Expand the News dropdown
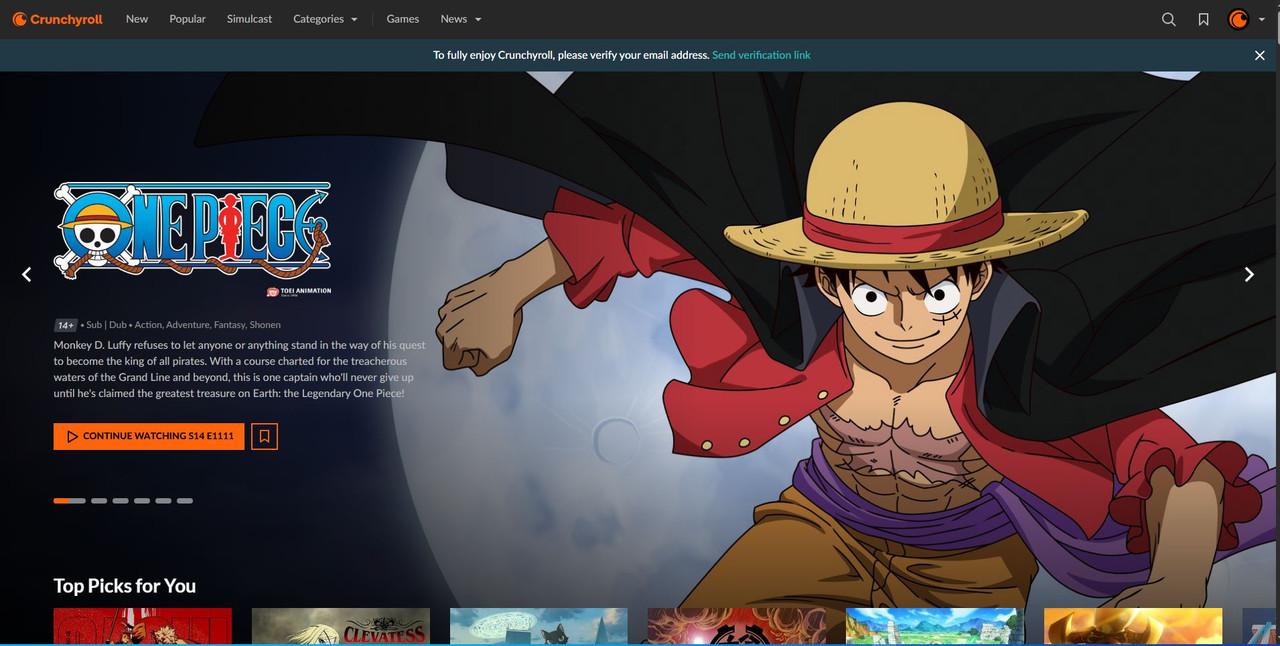 [461, 19]
